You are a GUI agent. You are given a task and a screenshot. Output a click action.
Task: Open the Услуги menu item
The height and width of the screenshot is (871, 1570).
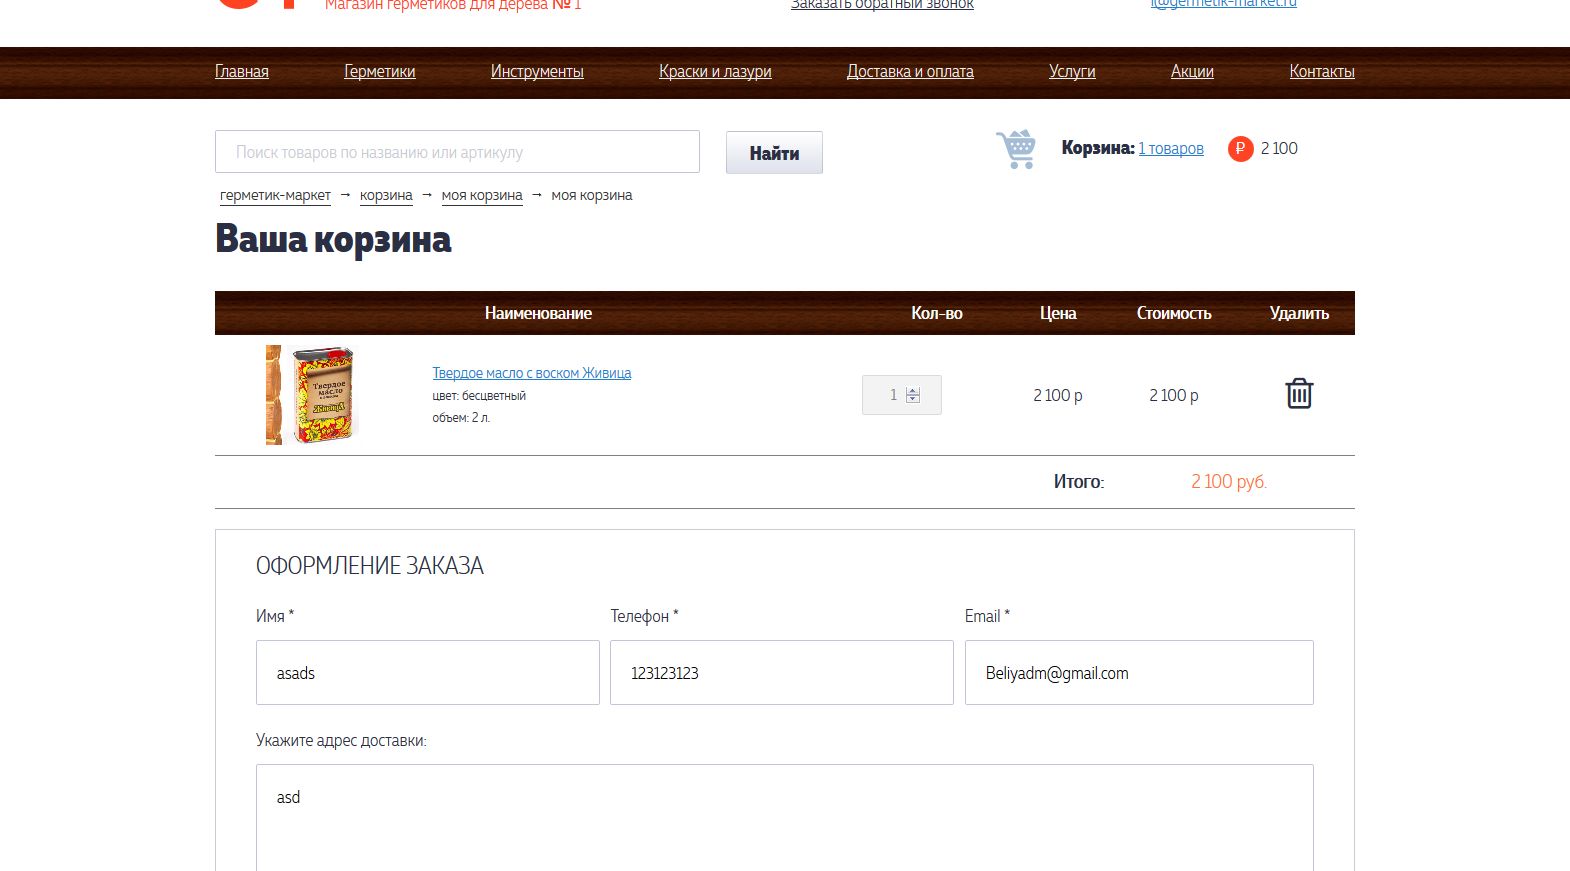pyautogui.click(x=1072, y=72)
